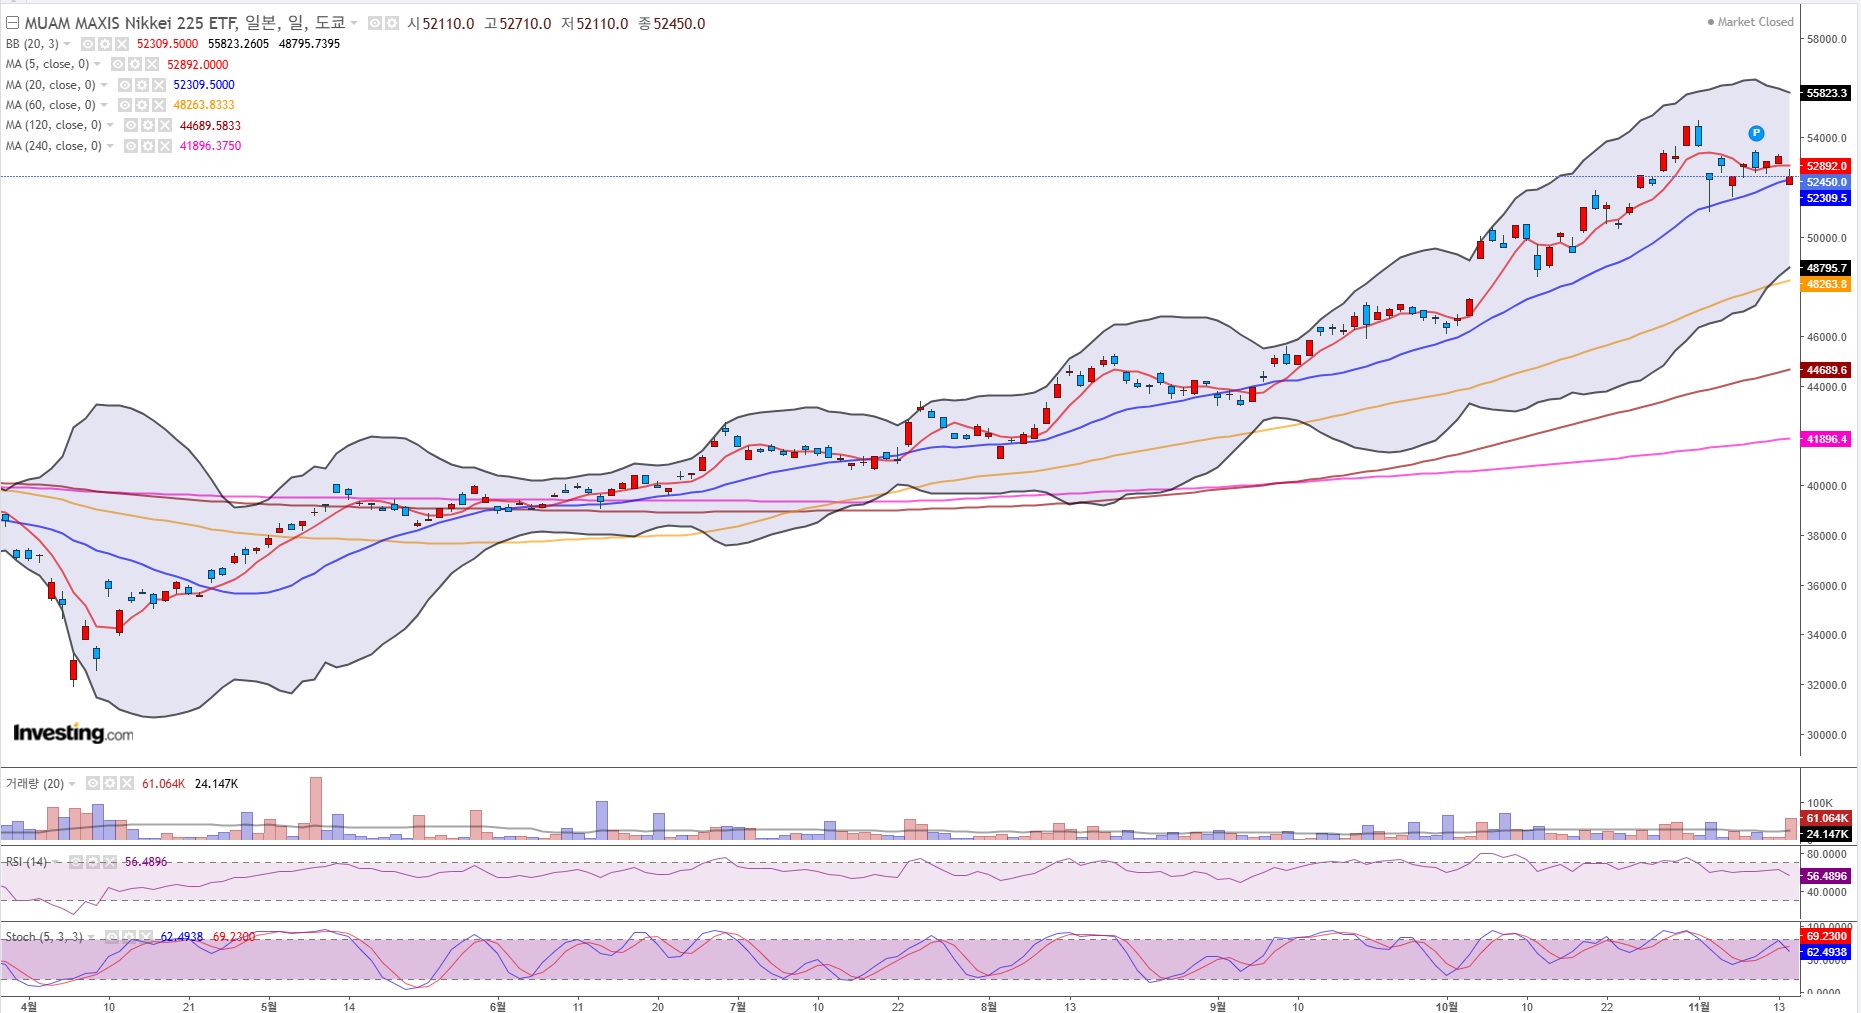Image resolution: width=1861 pixels, height=1013 pixels.
Task: Open MA (240, close, 0) settings gear
Action: pyautogui.click(x=148, y=146)
